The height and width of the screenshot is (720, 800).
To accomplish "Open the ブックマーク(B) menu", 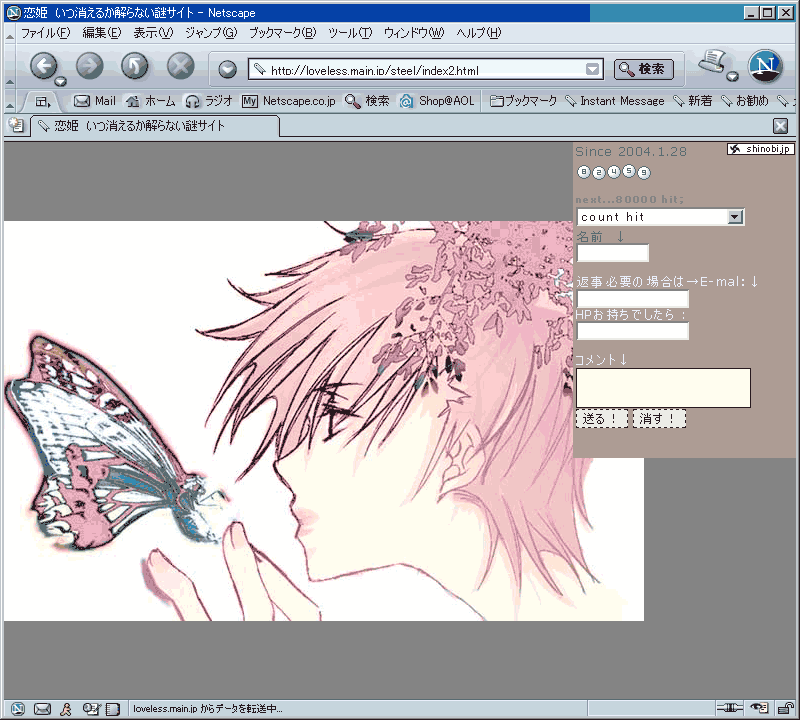I will pos(282,33).
